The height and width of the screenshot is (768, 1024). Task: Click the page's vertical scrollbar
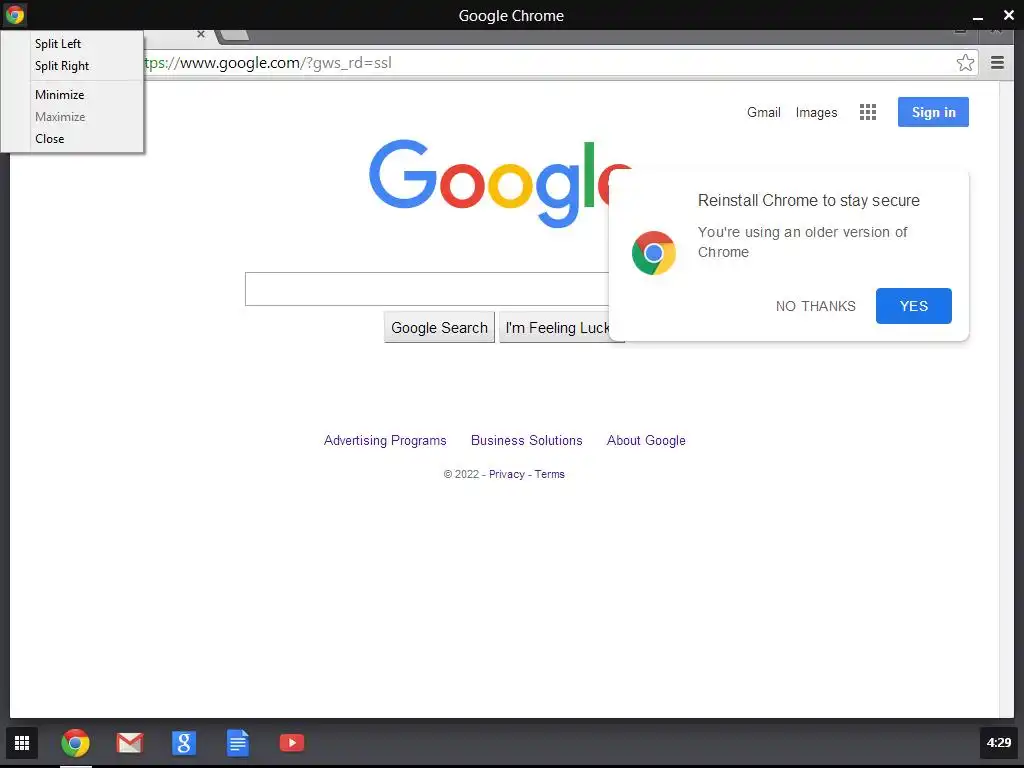(1006, 400)
